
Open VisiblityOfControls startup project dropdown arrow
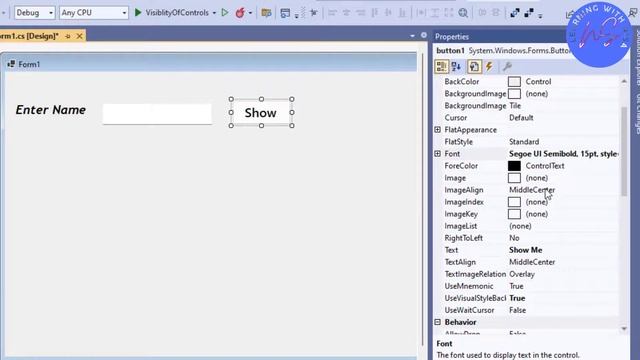point(214,13)
